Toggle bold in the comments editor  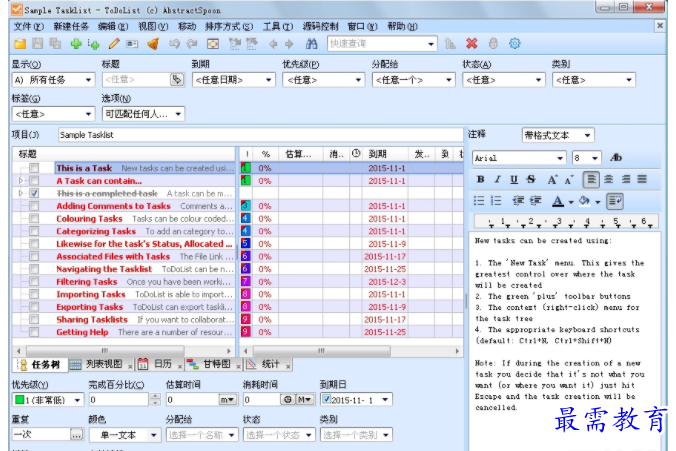coord(481,179)
